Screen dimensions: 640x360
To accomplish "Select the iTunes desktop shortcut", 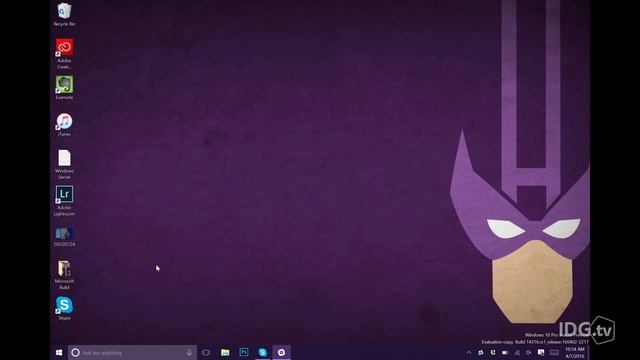I will point(64,124).
